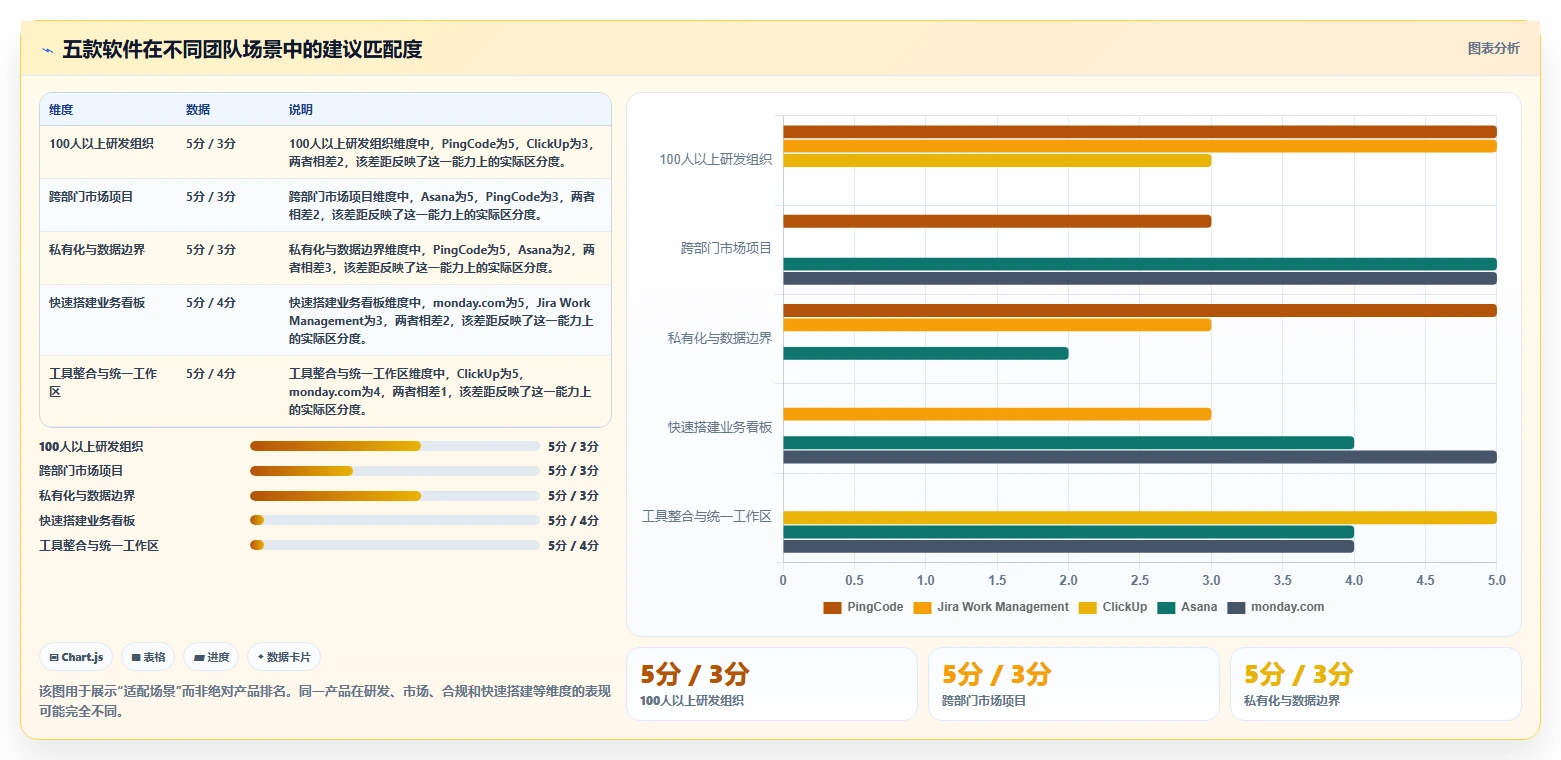The height and width of the screenshot is (760, 1561).
Task: Select the 快速搭建业务看板 table row name
Action: coord(97,303)
